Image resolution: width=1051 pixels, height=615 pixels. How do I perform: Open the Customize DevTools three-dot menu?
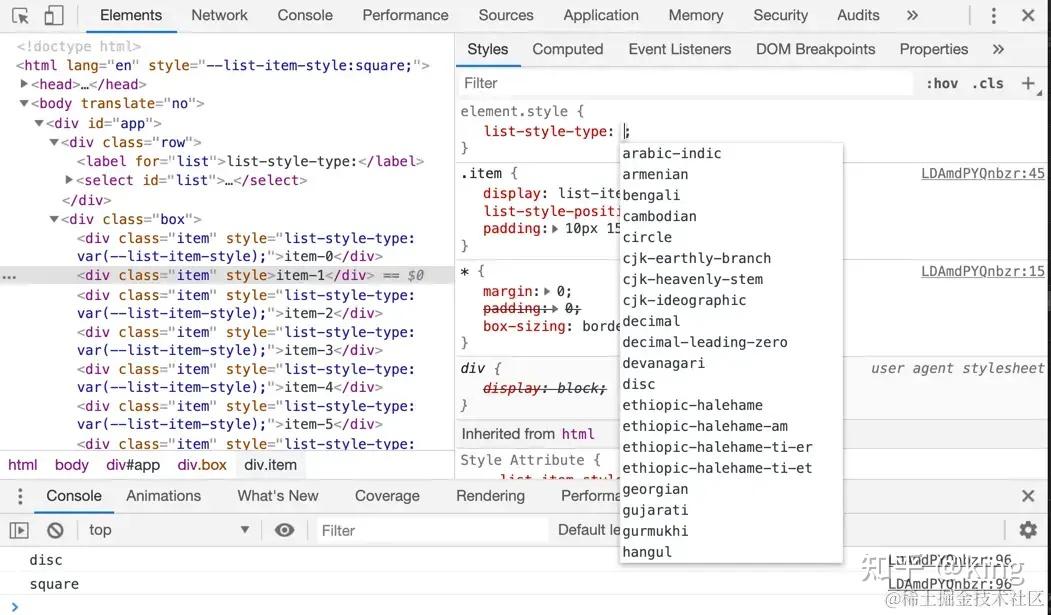click(x=995, y=15)
